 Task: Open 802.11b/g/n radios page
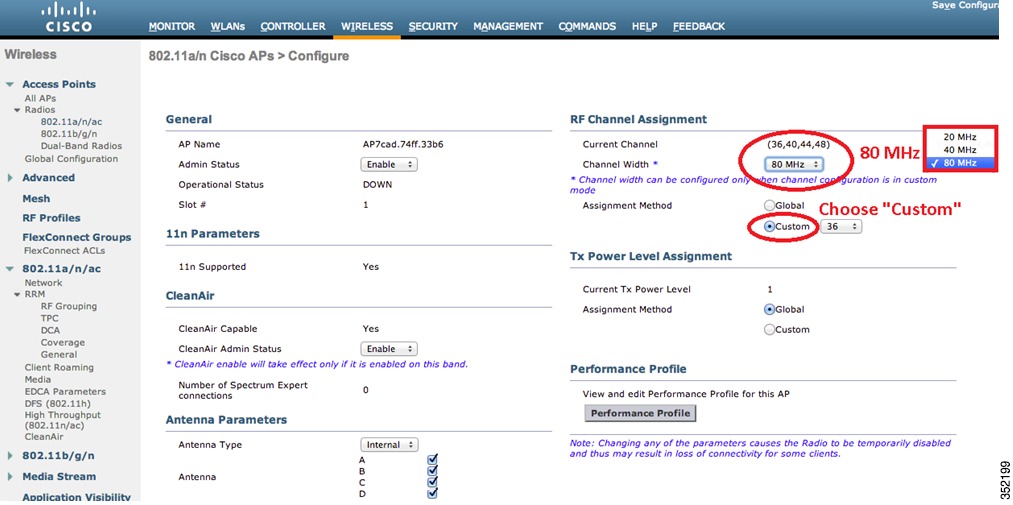click(x=68, y=134)
